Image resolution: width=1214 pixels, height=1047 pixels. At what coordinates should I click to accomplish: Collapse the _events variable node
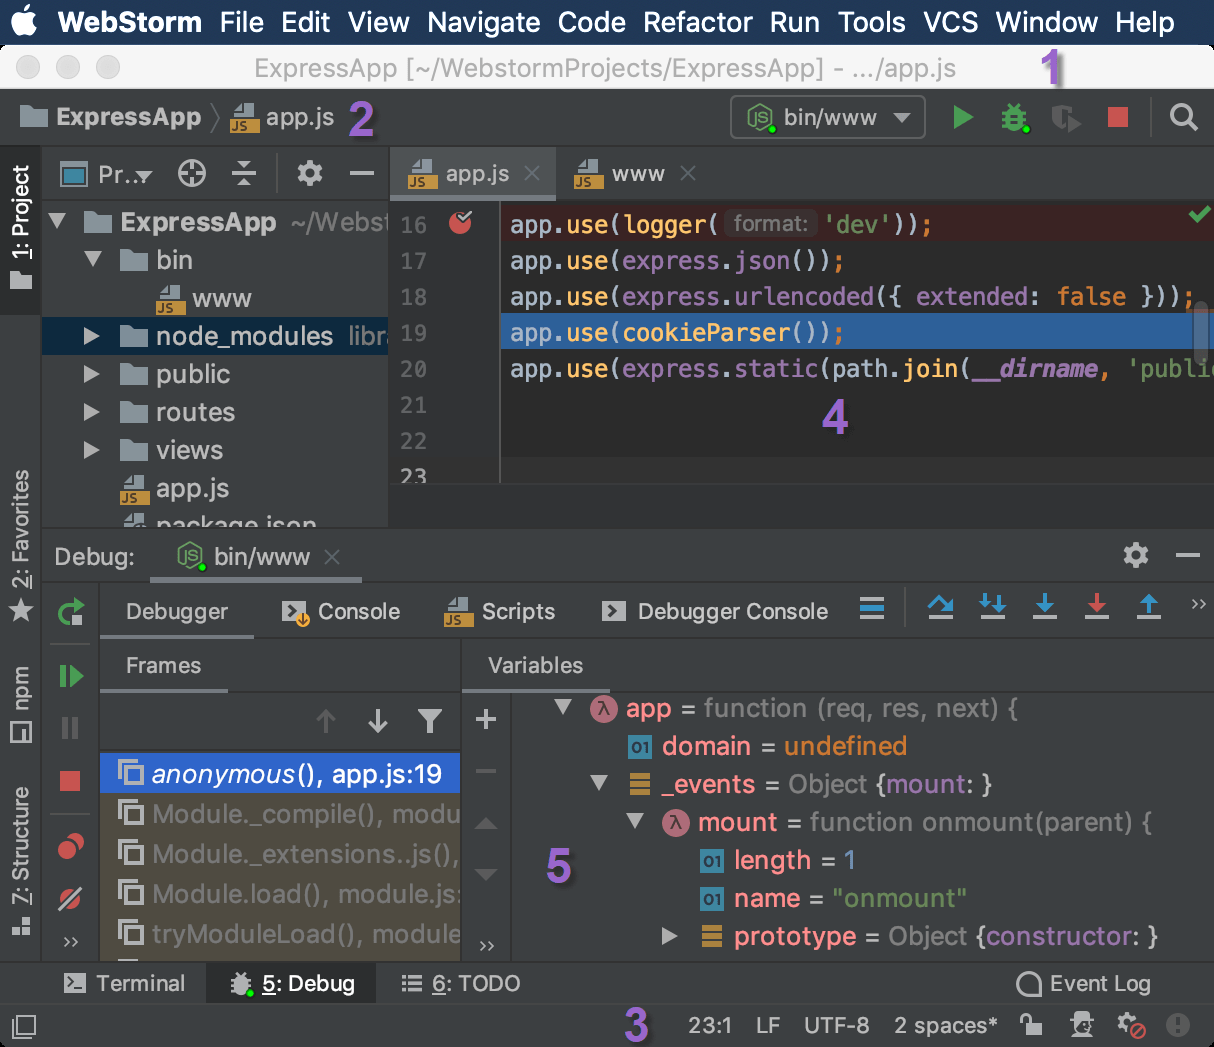pos(599,783)
